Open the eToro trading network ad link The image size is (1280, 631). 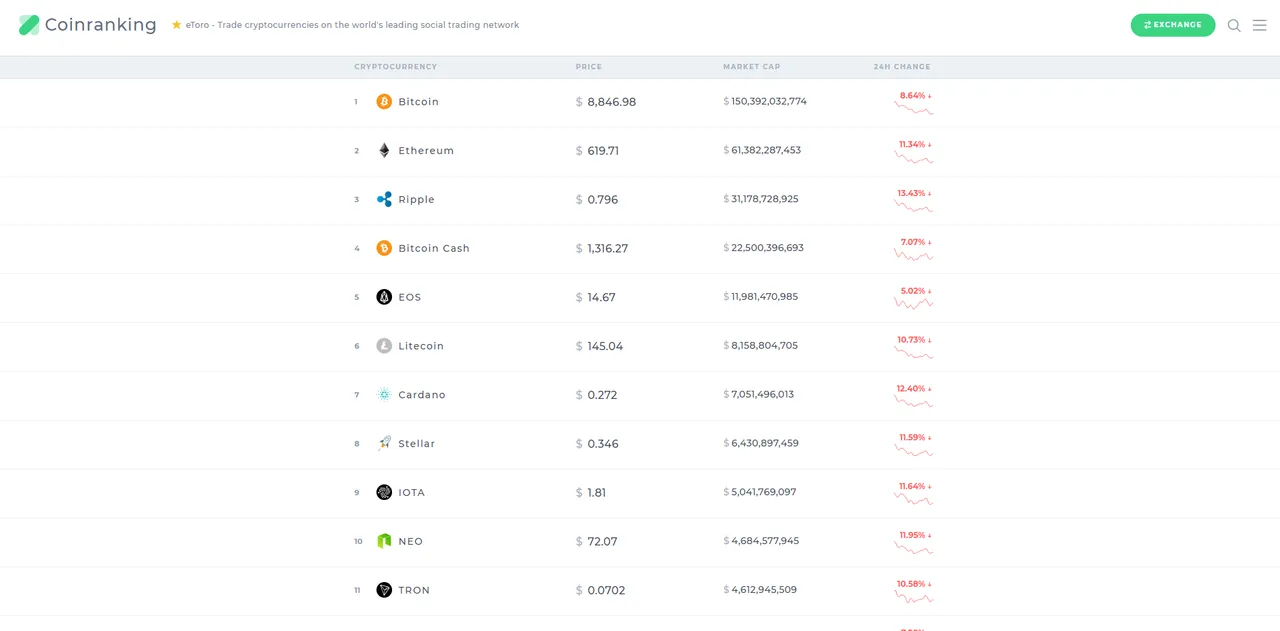click(x=352, y=25)
